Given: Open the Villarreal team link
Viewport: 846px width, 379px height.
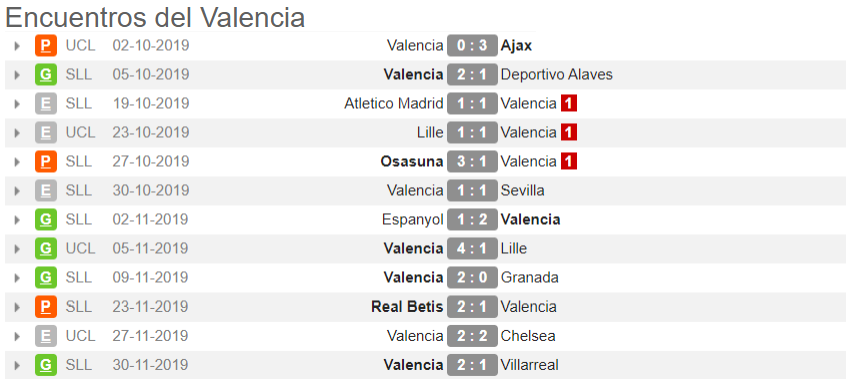Looking at the screenshot, I should 529,365.
